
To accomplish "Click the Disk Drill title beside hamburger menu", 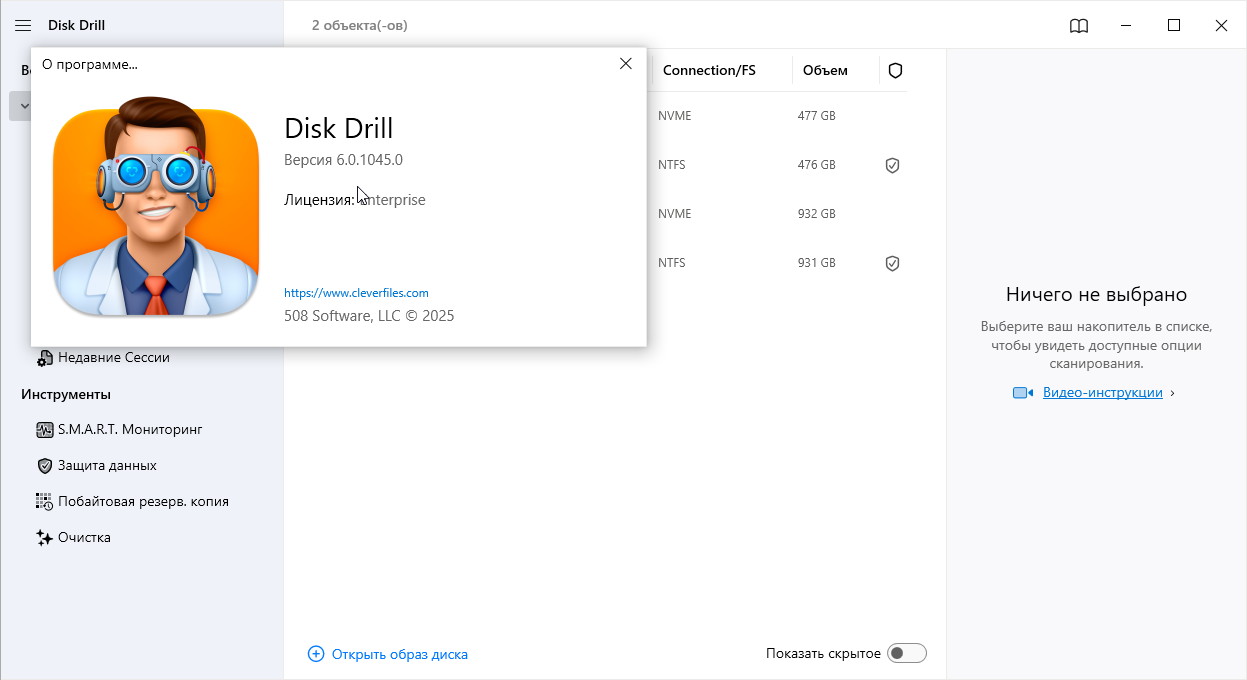I will pos(77,25).
